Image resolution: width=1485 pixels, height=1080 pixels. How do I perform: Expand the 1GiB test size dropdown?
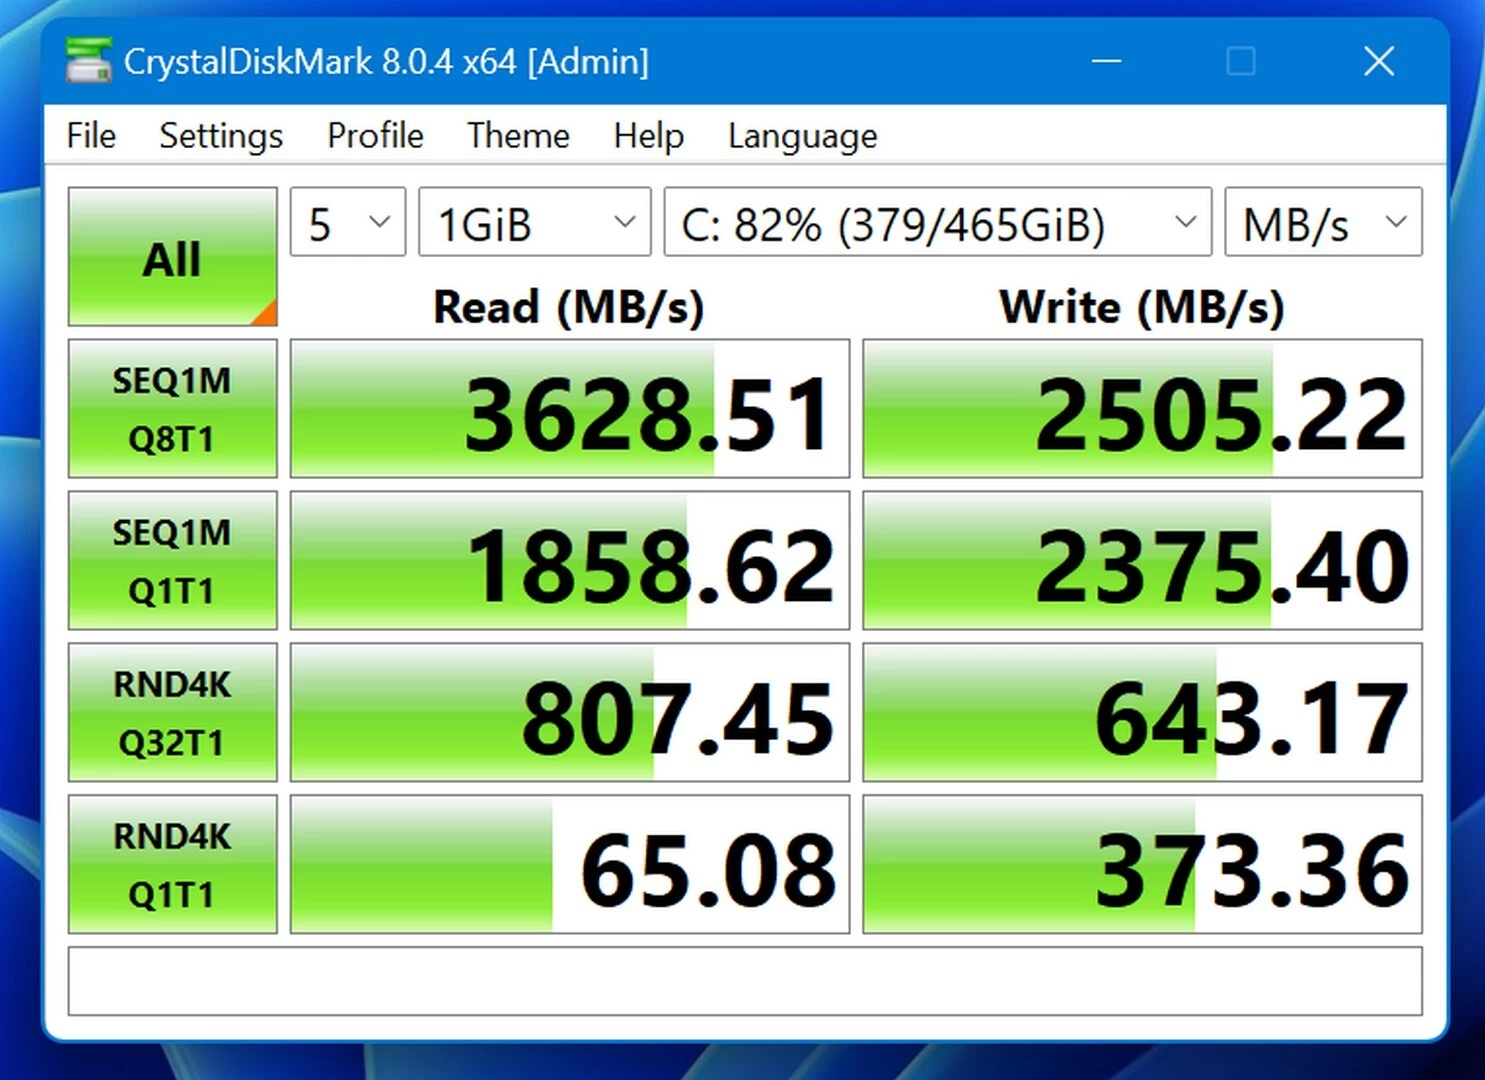(535, 223)
